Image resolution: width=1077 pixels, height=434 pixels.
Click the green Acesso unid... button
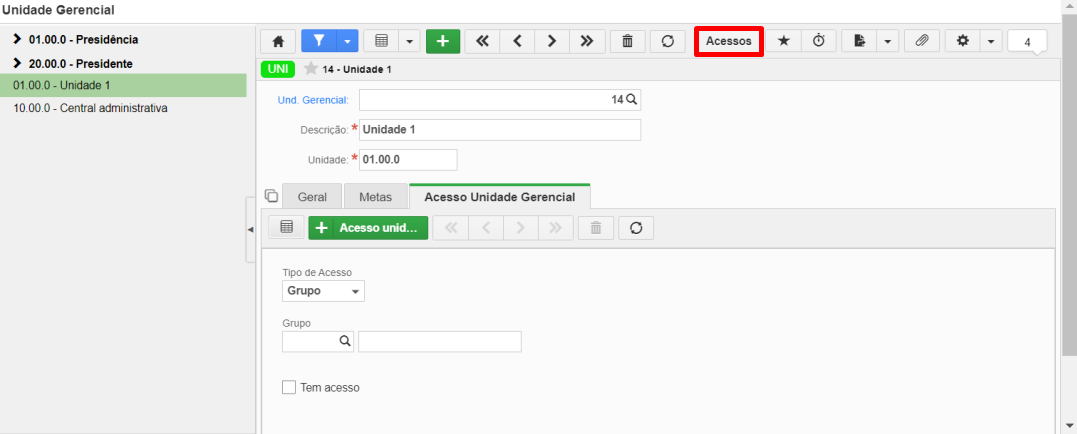pos(368,228)
